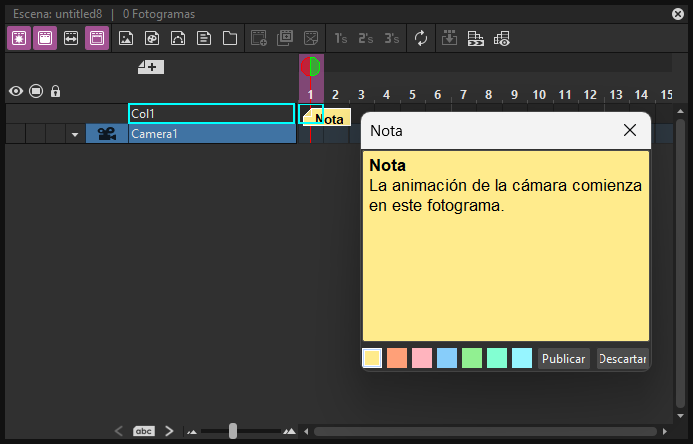This screenshot has width=693, height=444.
Task: Click the Descartar button
Action: tap(623, 358)
